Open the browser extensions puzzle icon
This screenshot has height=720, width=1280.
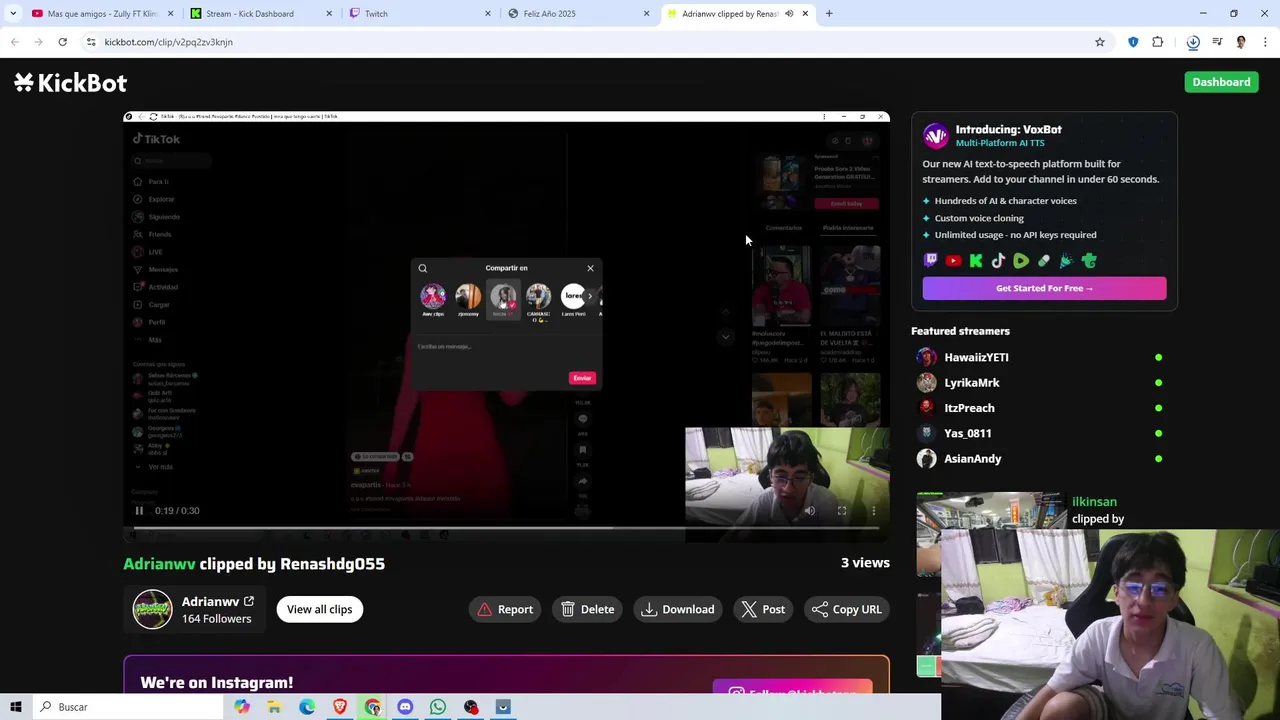click(1158, 42)
